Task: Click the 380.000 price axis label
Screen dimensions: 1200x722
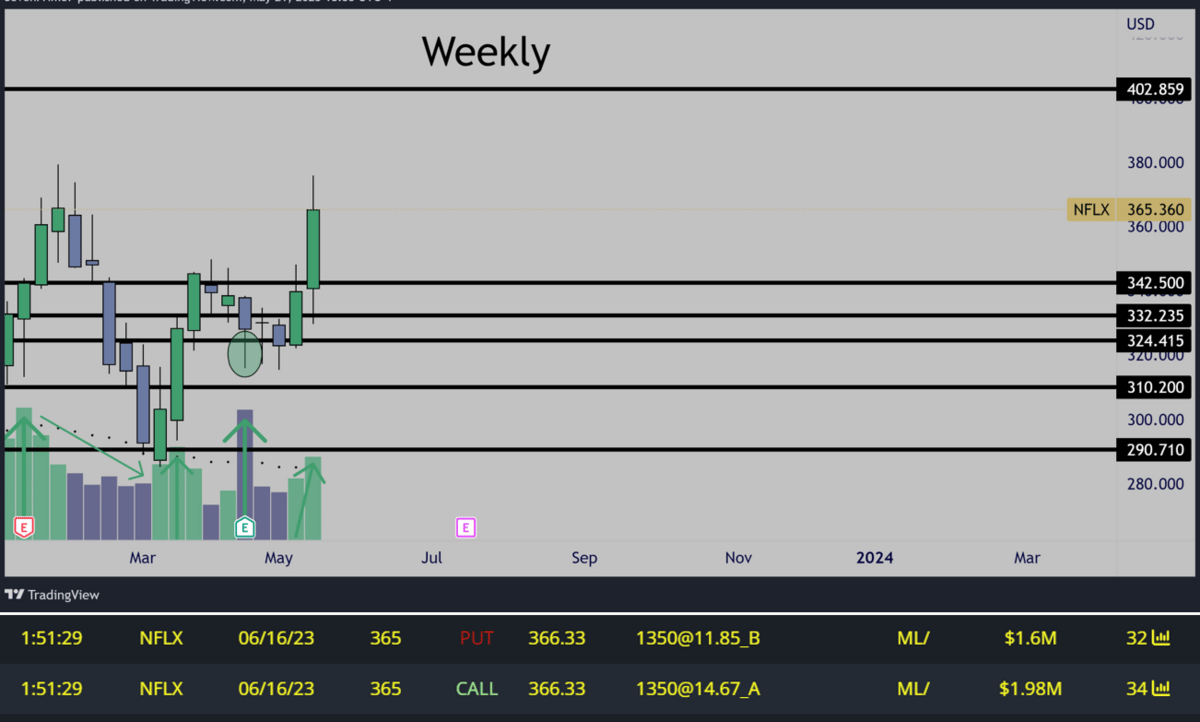Action: click(x=1155, y=162)
